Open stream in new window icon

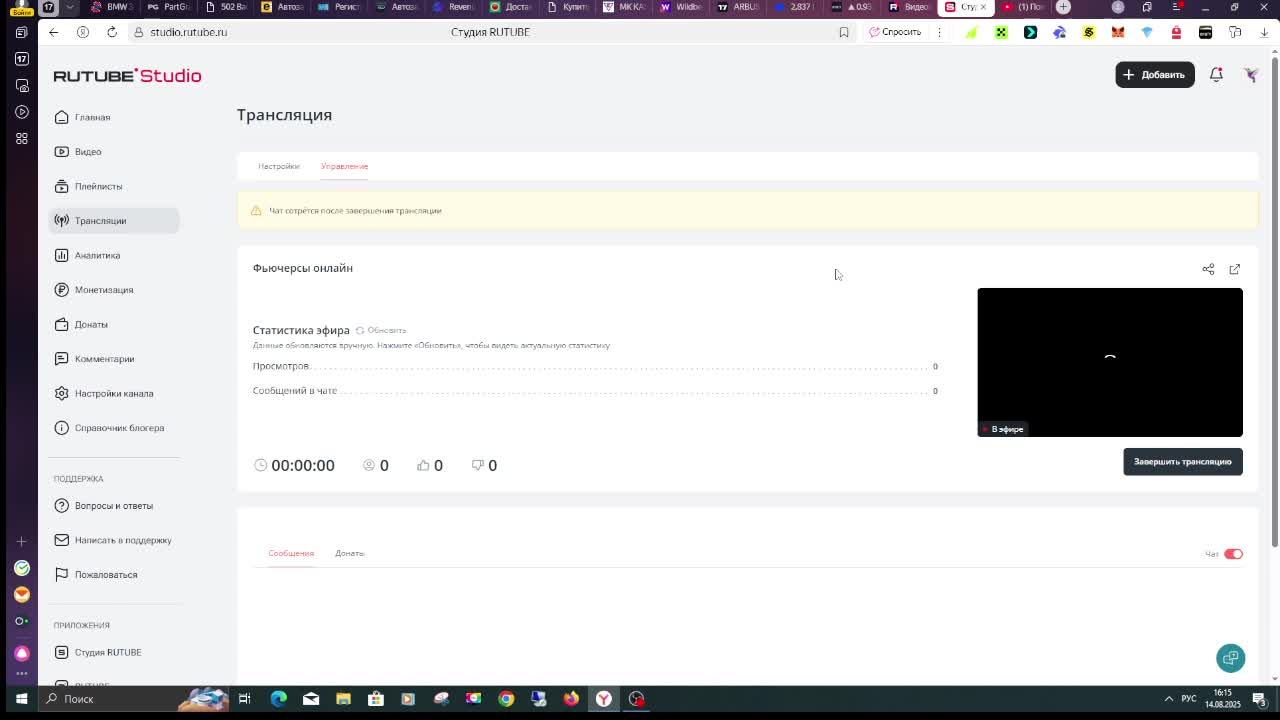(x=1235, y=269)
